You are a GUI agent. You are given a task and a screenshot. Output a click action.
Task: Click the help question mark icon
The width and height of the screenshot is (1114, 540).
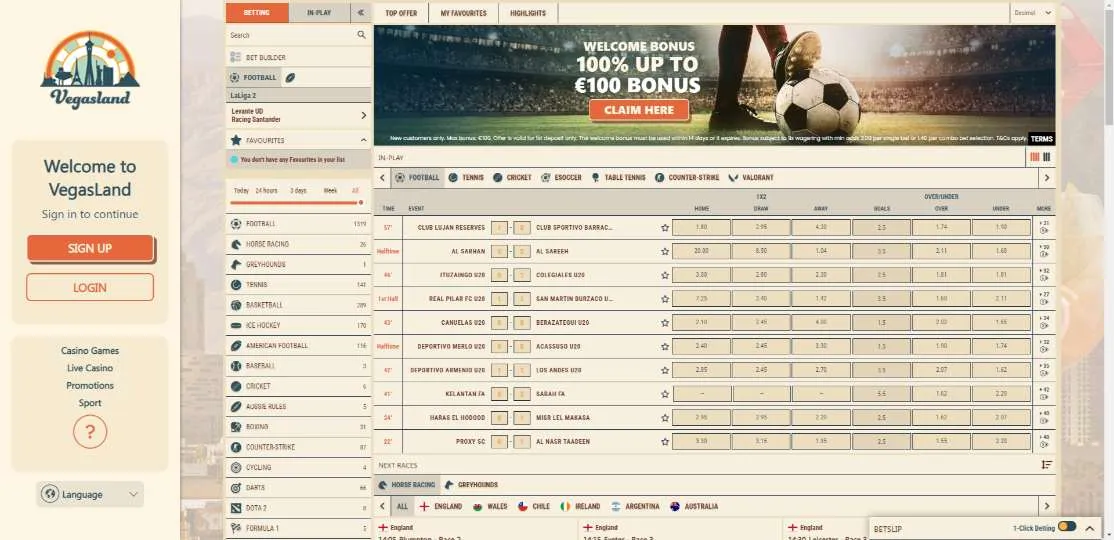(x=90, y=431)
